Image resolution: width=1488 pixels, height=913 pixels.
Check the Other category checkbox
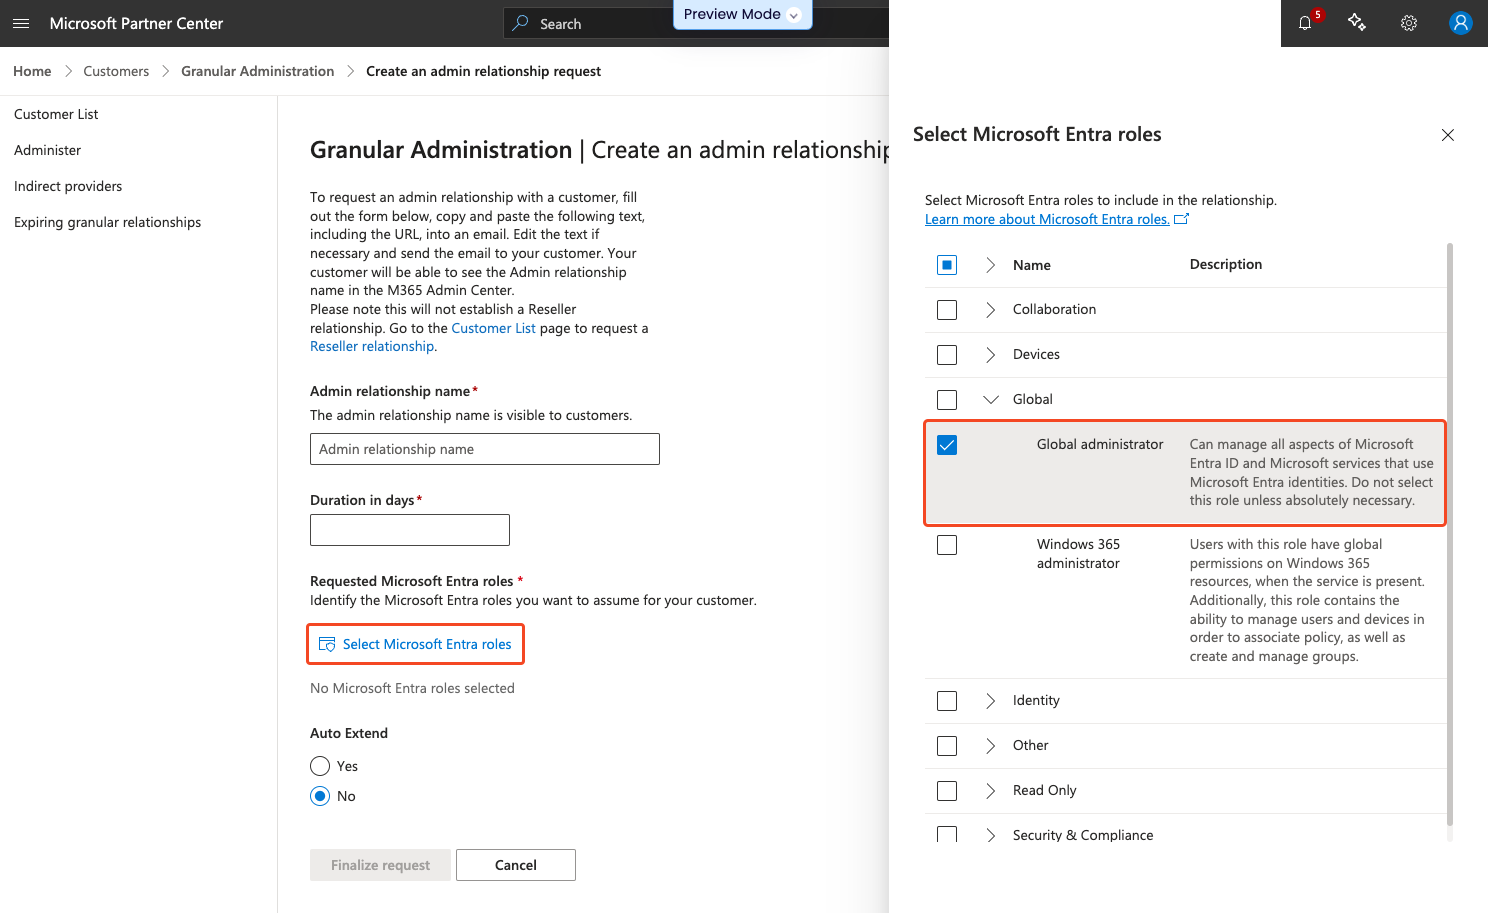947,746
